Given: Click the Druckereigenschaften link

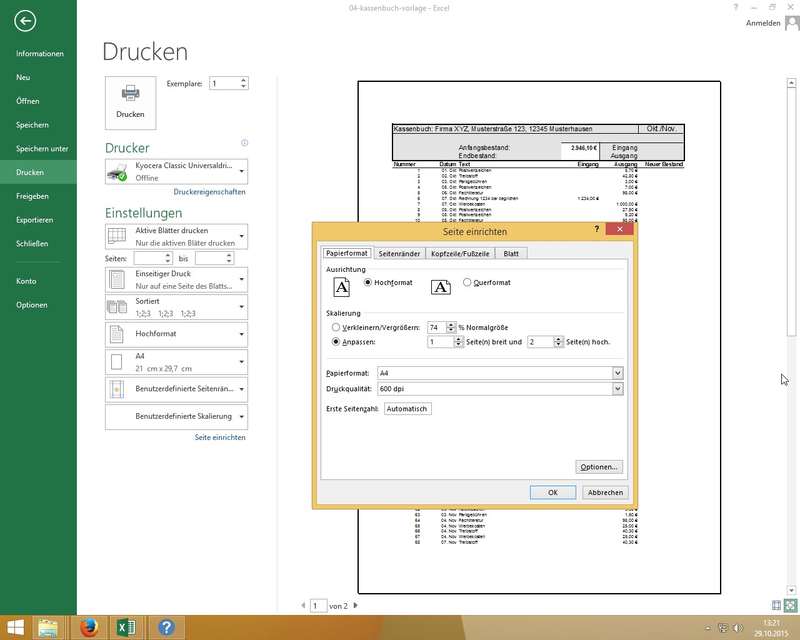Looking at the screenshot, I should (209, 192).
